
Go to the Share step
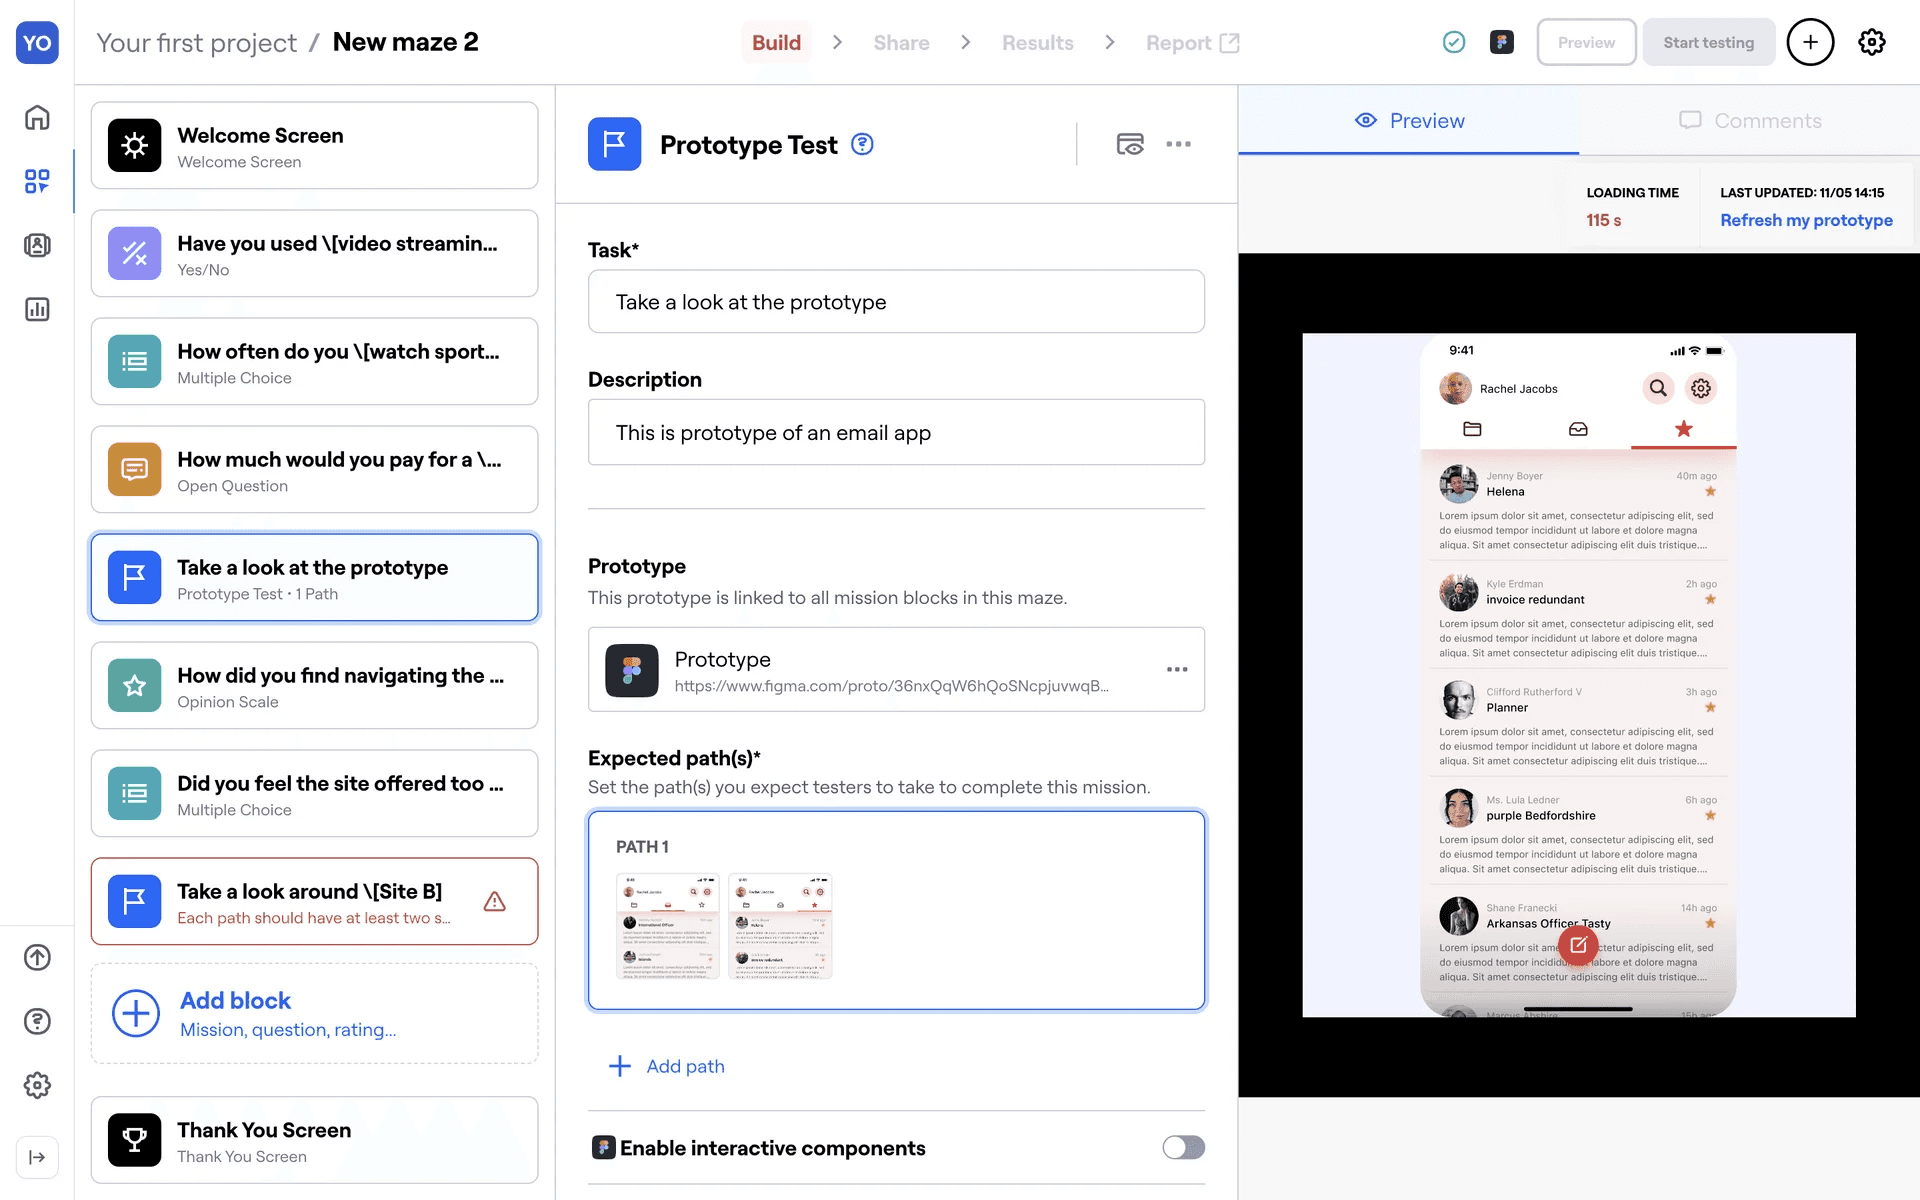901,43
